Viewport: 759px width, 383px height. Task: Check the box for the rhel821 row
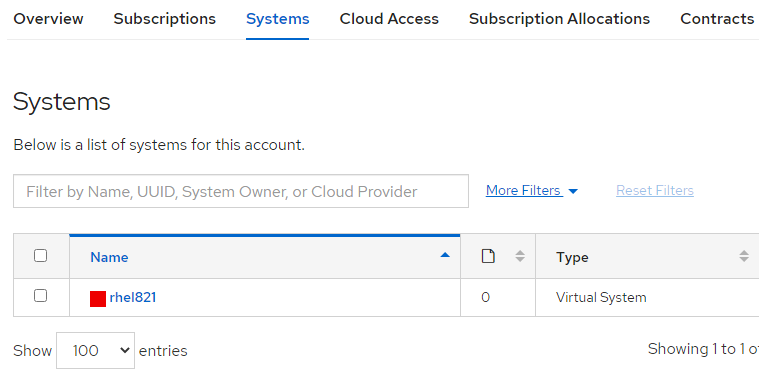[41, 296]
